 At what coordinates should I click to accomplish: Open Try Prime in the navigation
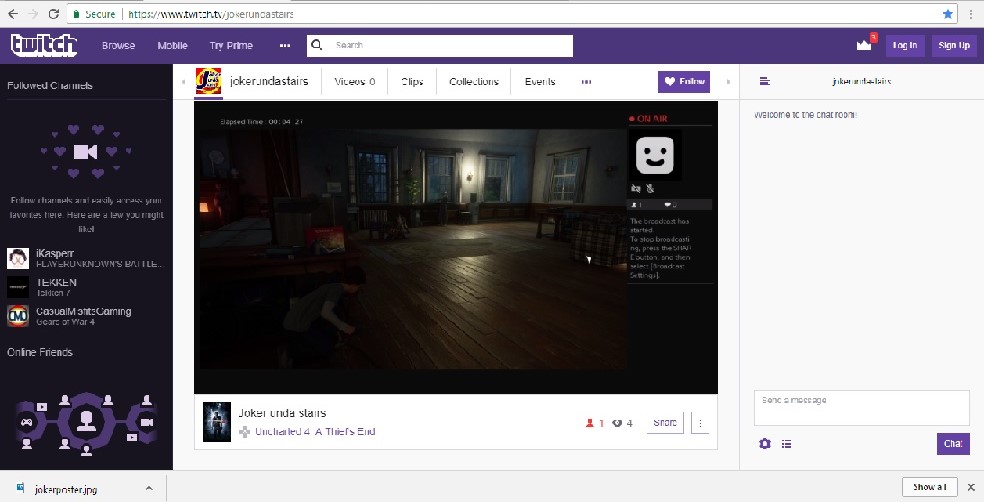coord(231,45)
